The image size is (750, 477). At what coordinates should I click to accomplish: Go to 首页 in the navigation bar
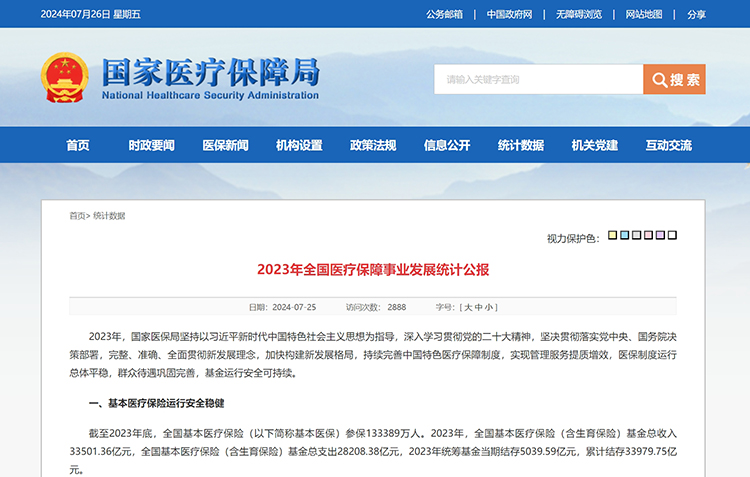pos(77,145)
